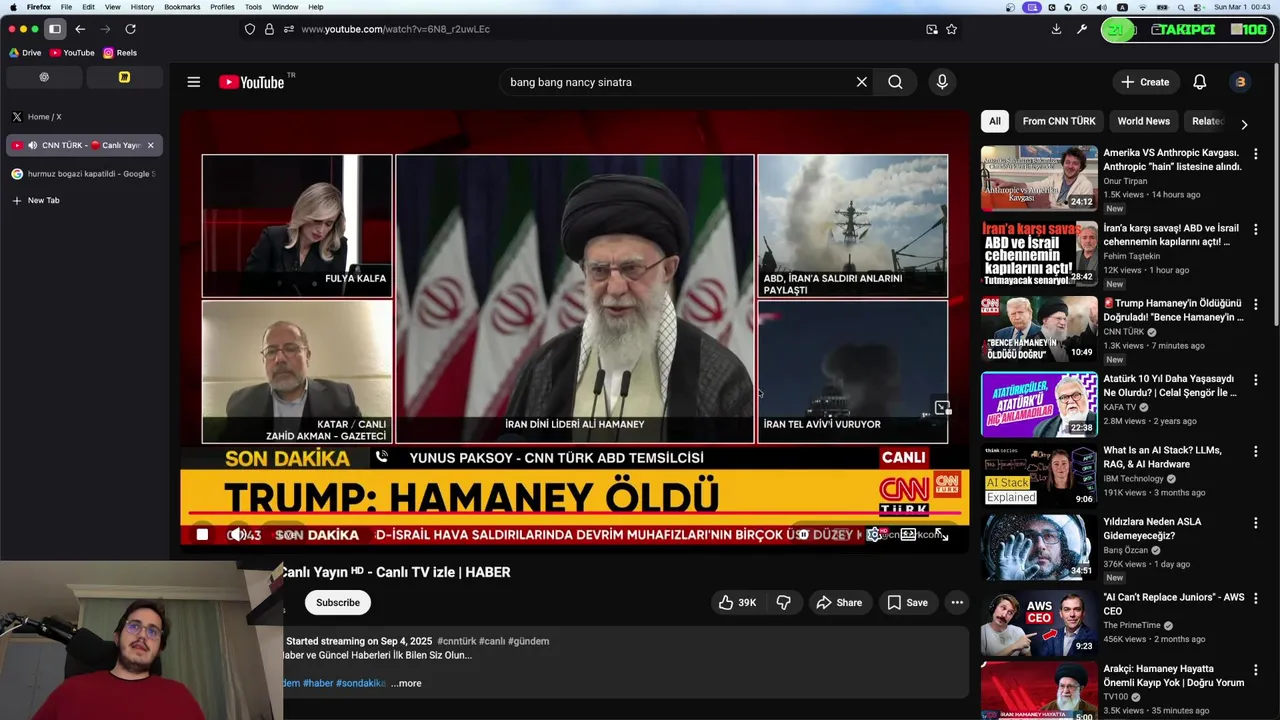Expand description with ...more
This screenshot has height=720, width=1280.
[406, 683]
